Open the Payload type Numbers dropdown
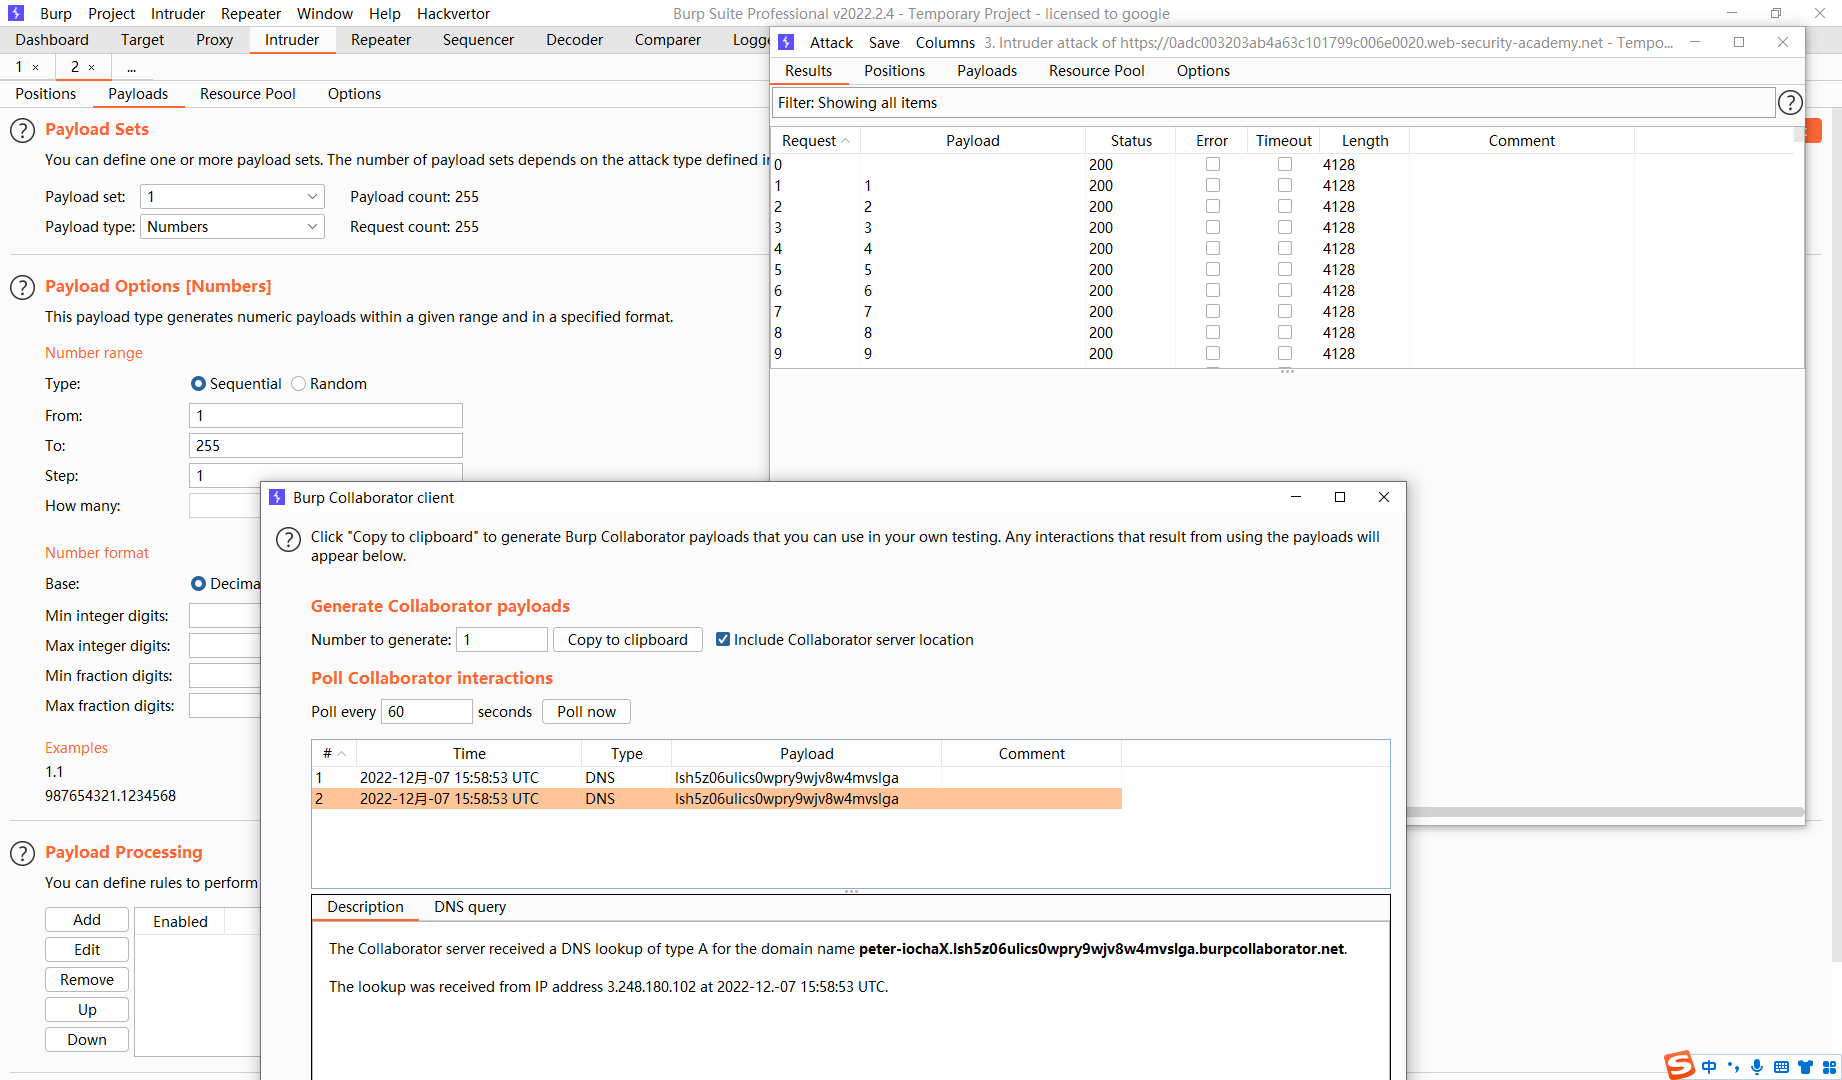Screen dimensions: 1842x1080 tap(232, 227)
